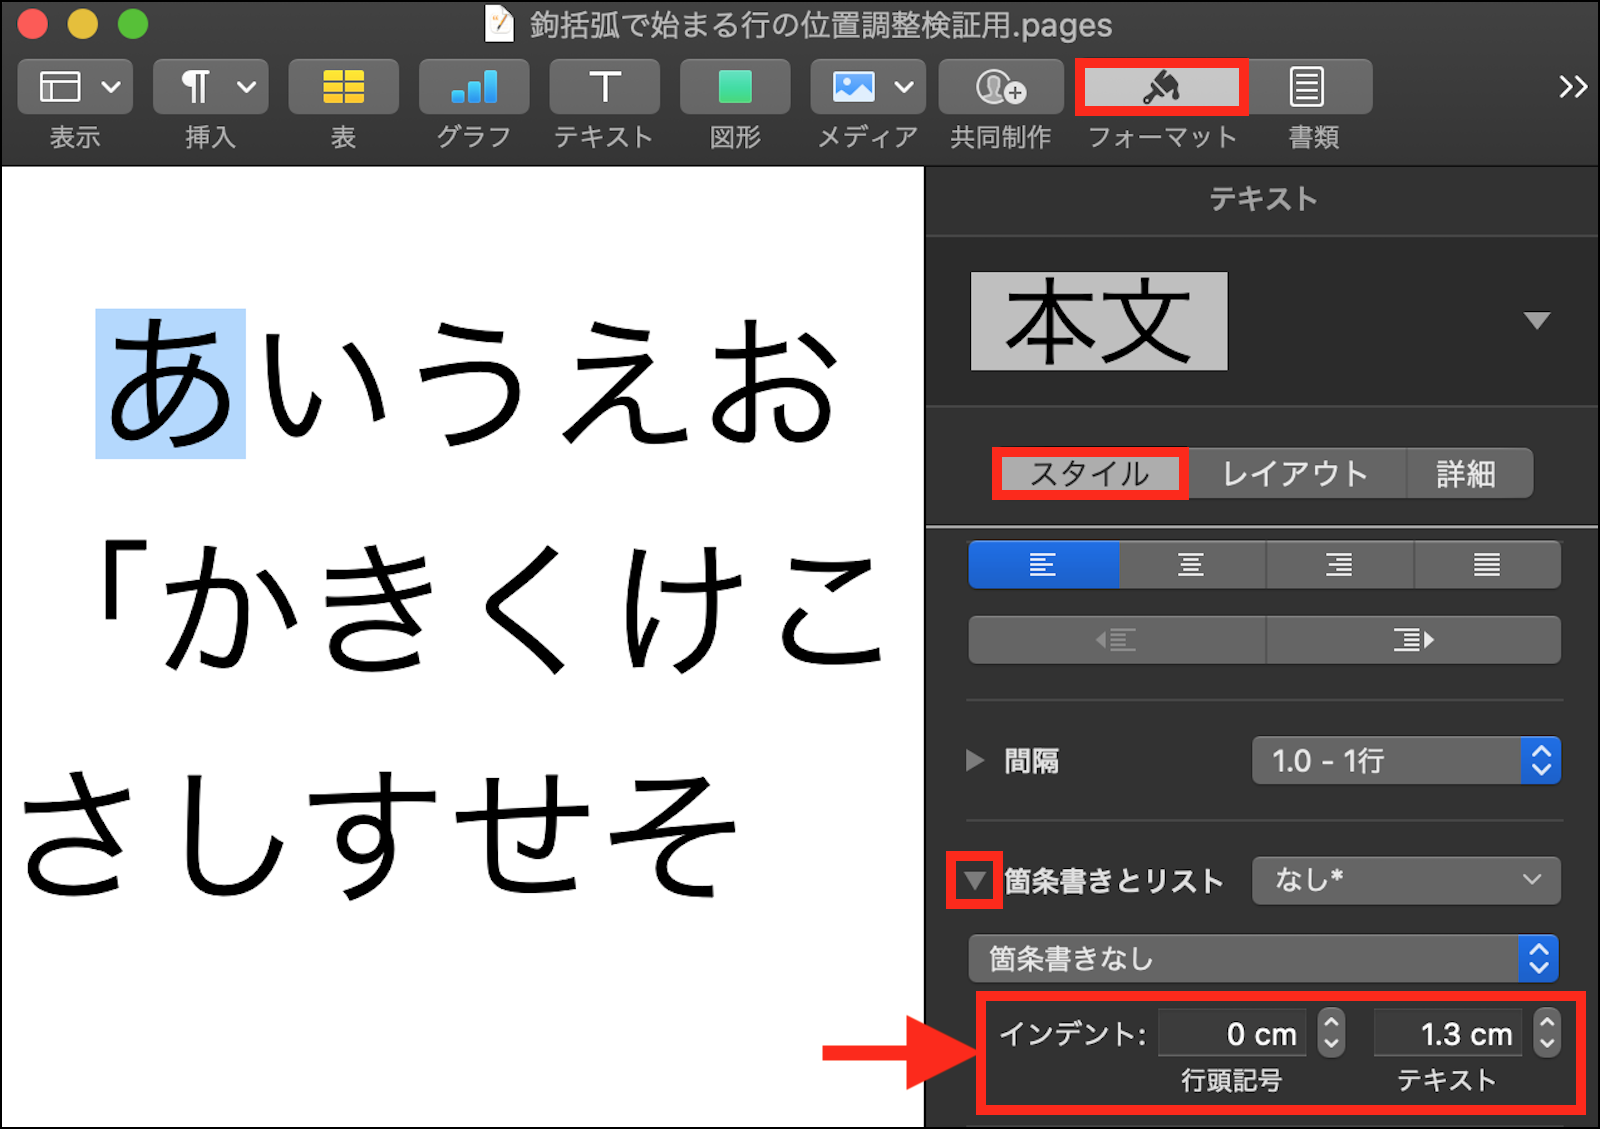Image resolution: width=1600 pixels, height=1129 pixels.
Task: Click the decrease indent button
Action: pos(1115,640)
